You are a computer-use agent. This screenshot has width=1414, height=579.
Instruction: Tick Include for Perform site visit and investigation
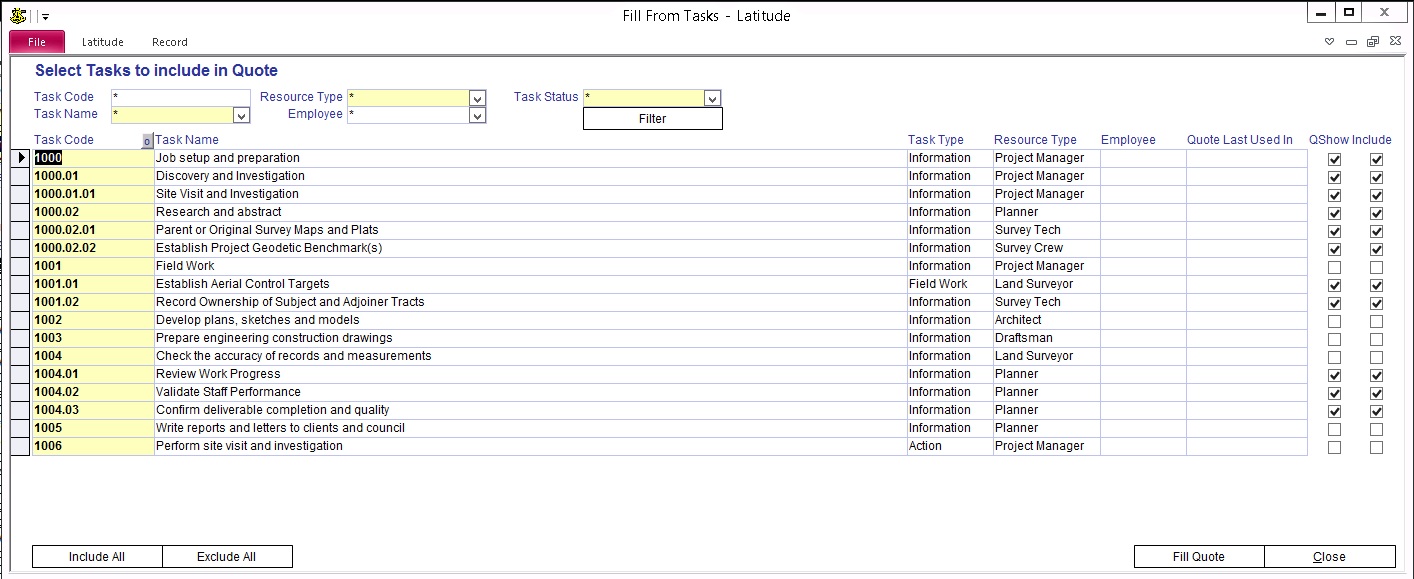pyautogui.click(x=1376, y=447)
